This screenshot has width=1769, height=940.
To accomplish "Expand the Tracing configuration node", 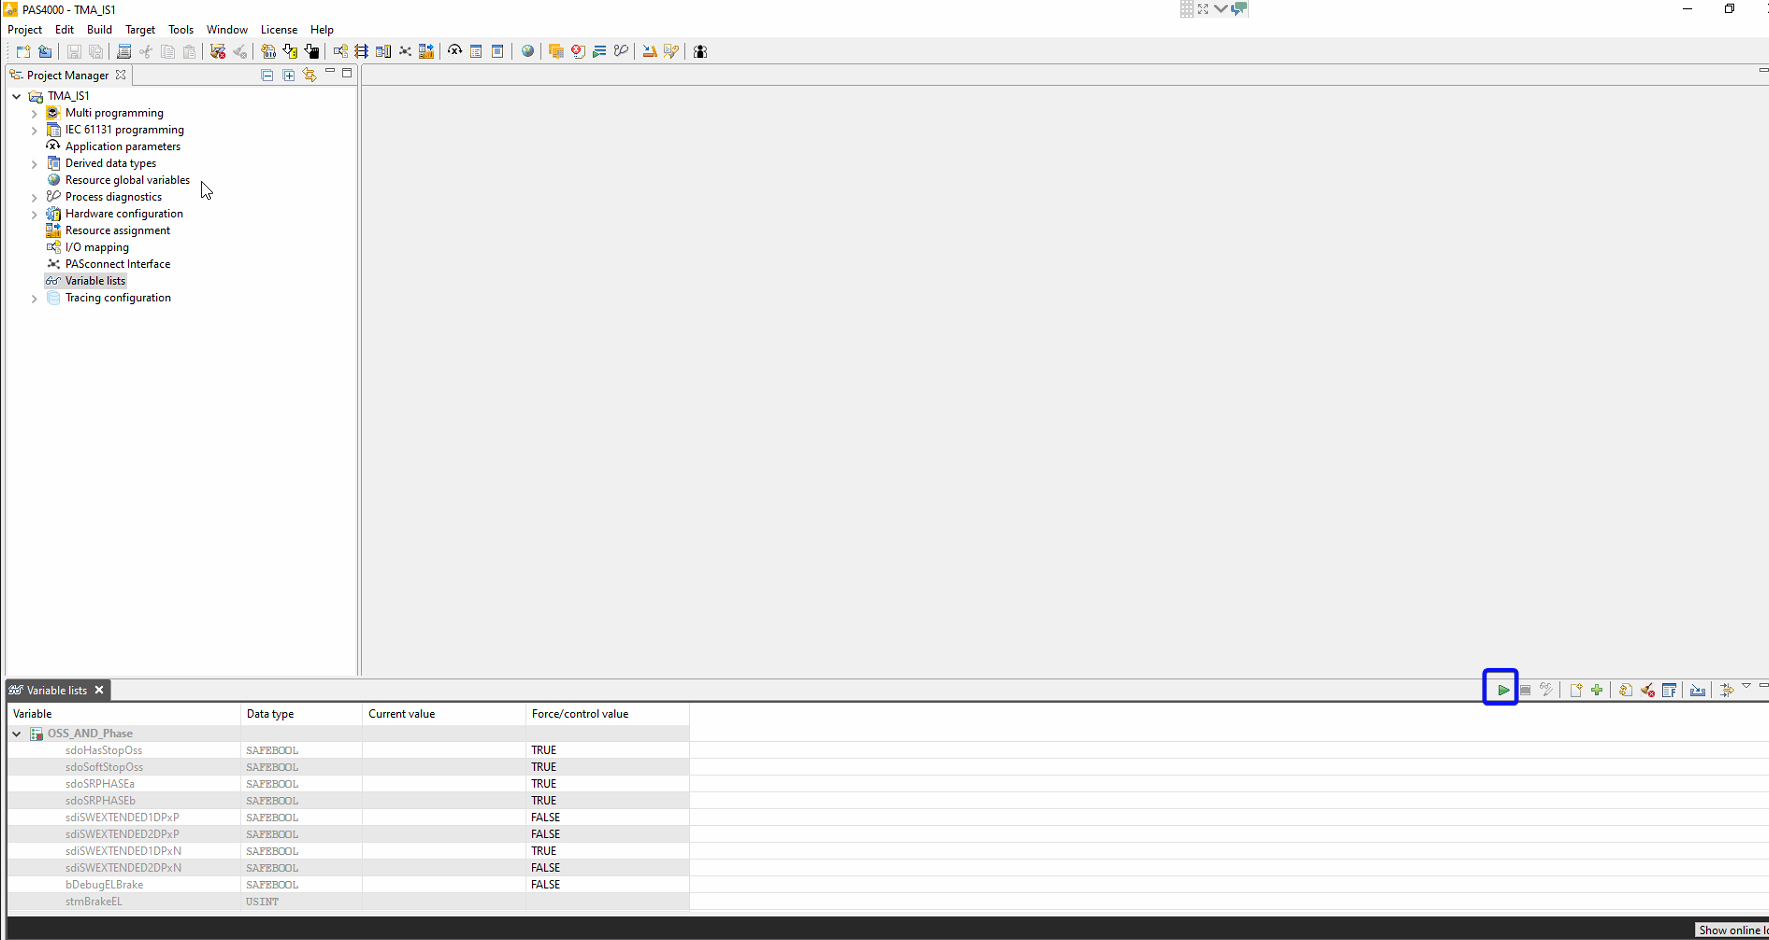I will point(34,298).
